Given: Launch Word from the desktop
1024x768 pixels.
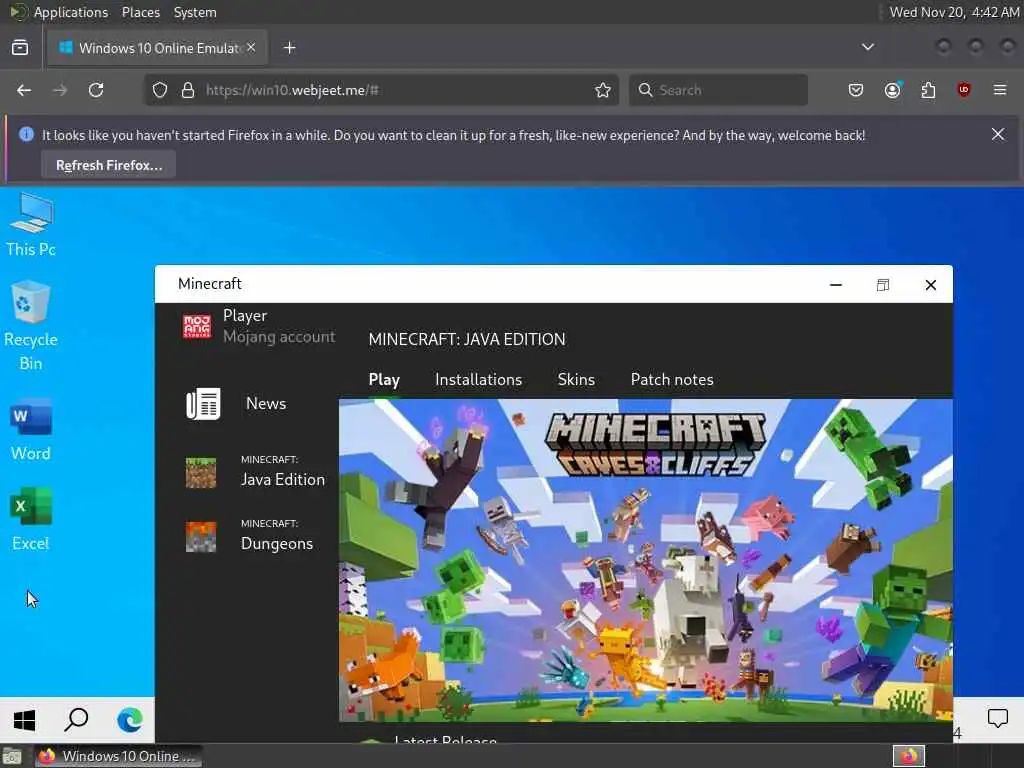Looking at the screenshot, I should pyautogui.click(x=31, y=429).
